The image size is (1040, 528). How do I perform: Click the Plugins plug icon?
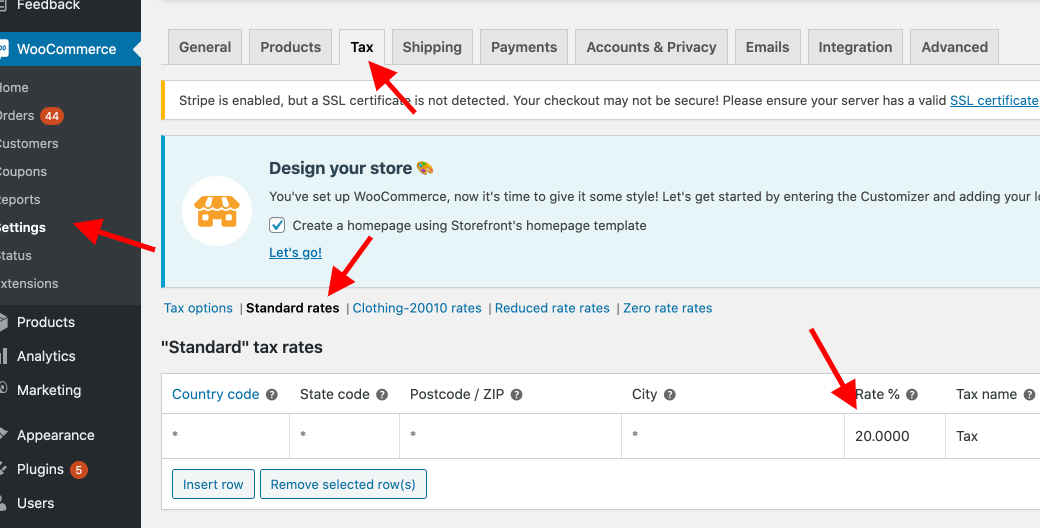[x=3, y=469]
